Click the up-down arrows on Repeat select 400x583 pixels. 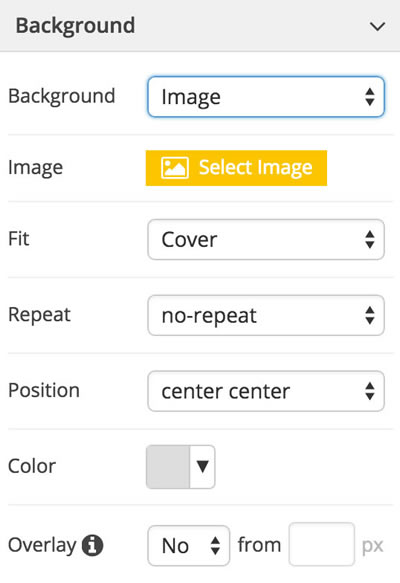(370, 315)
